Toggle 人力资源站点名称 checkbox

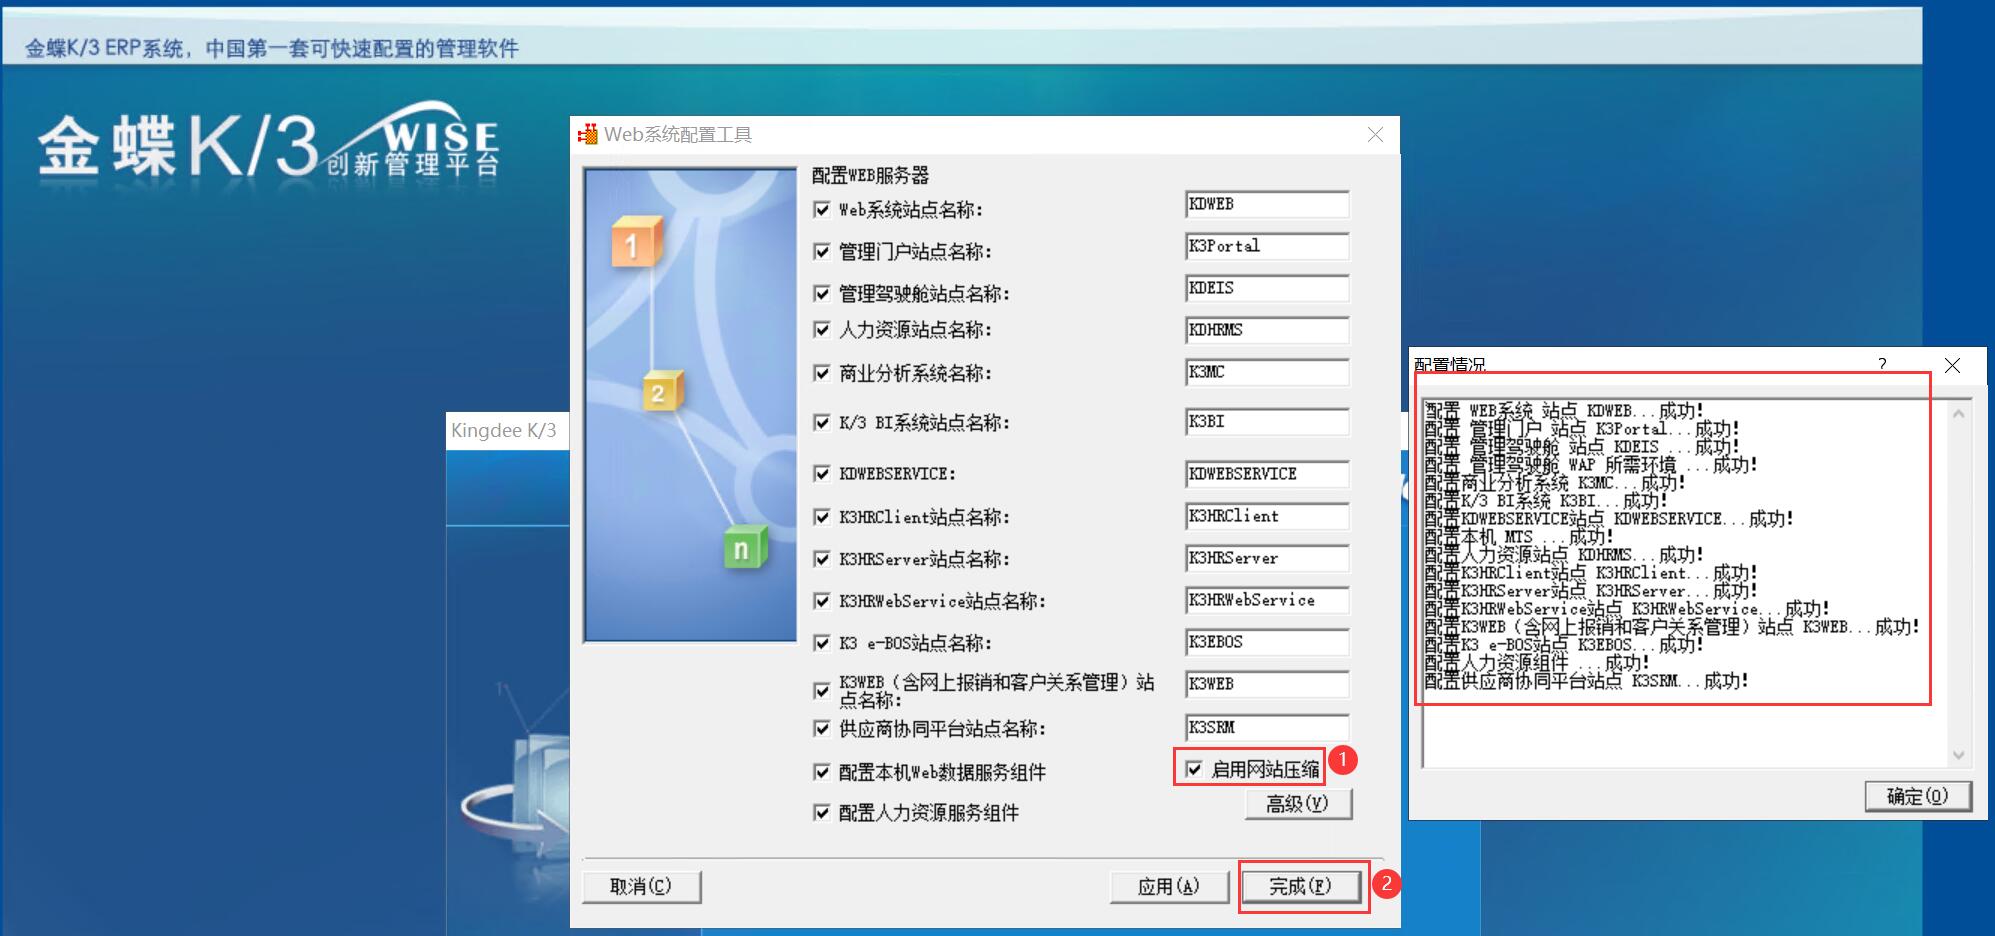(x=822, y=329)
